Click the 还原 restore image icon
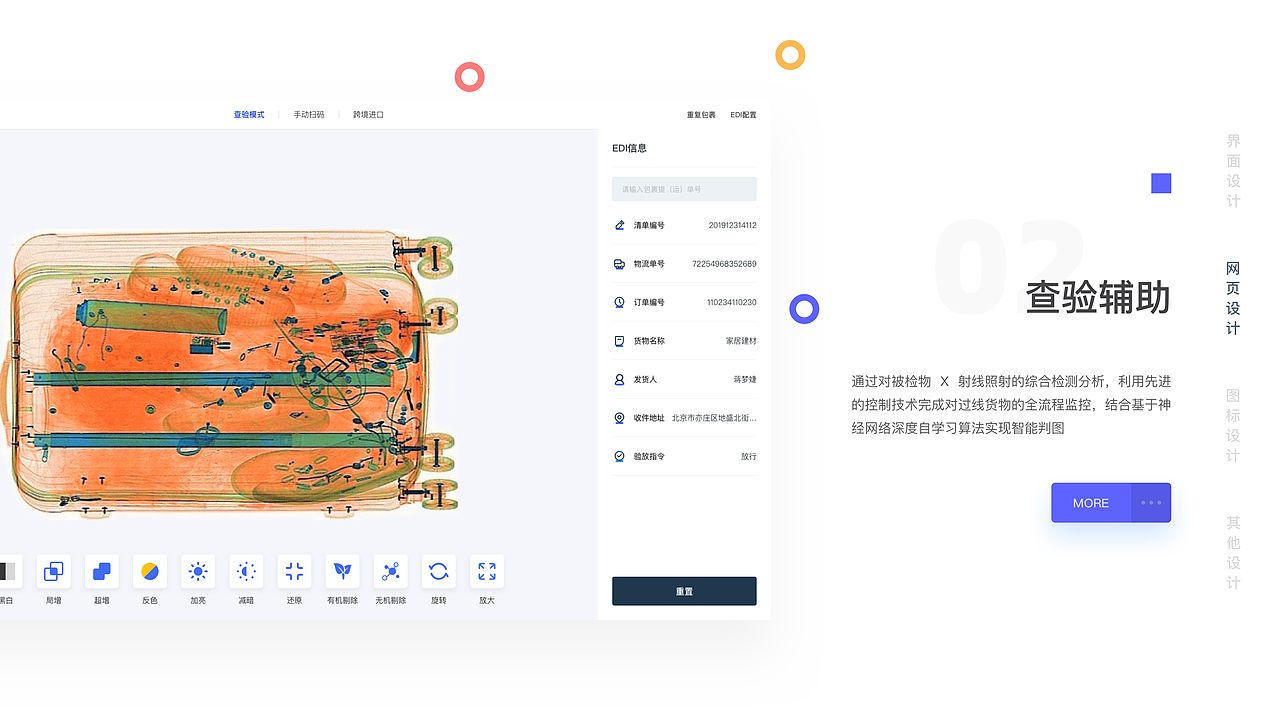Image resolution: width=1280 pixels, height=720 pixels. [293, 572]
